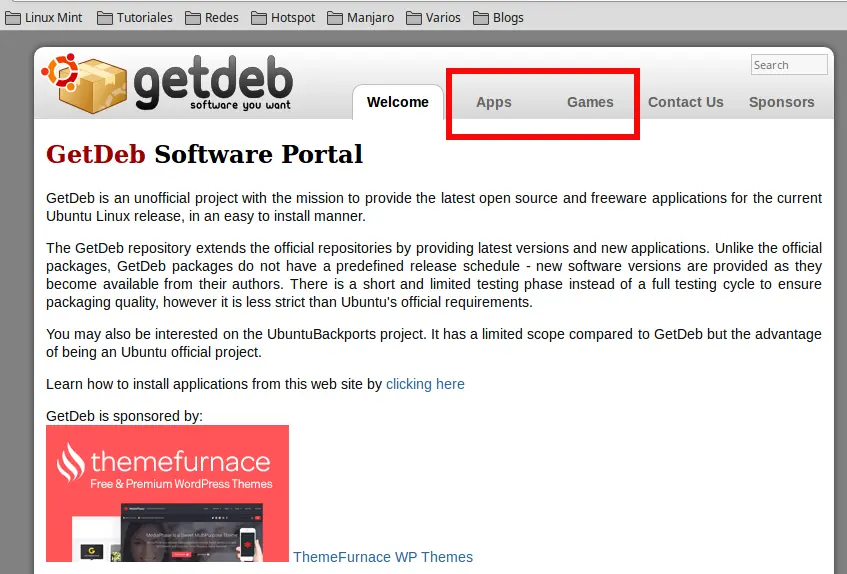Screen dimensions: 847x574
Task: Open the Sponsors tab
Action: pos(782,102)
